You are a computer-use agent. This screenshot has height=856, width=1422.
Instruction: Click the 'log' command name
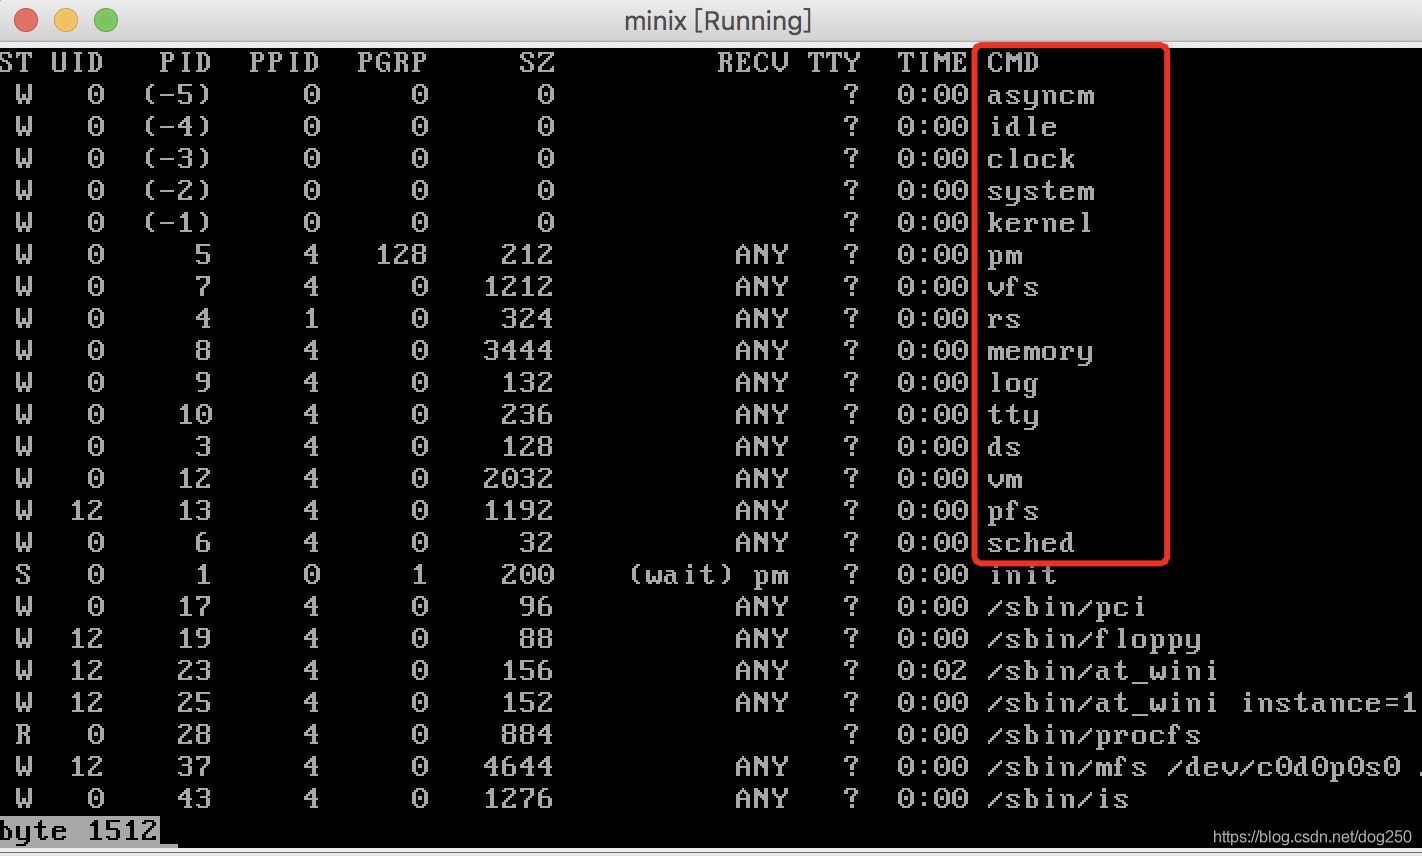pyautogui.click(x=1014, y=383)
